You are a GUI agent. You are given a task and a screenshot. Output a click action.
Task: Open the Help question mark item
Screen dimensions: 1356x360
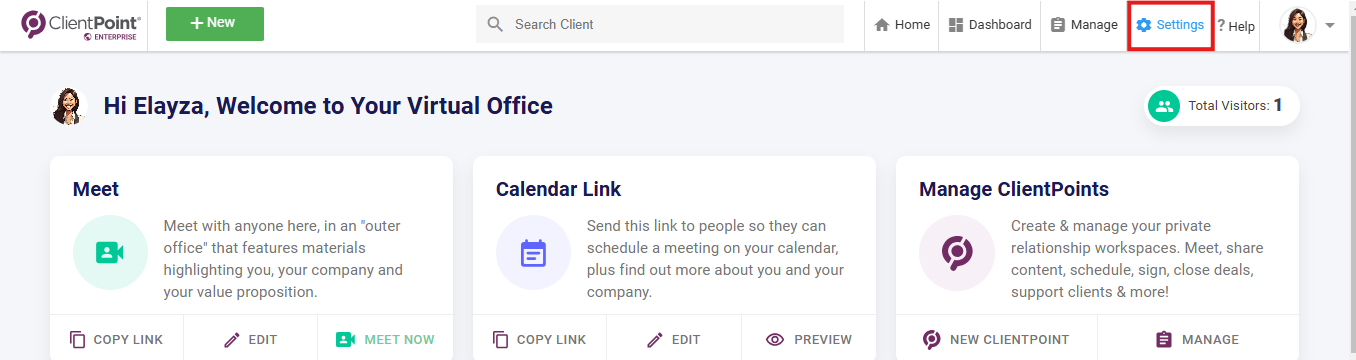tap(1236, 26)
